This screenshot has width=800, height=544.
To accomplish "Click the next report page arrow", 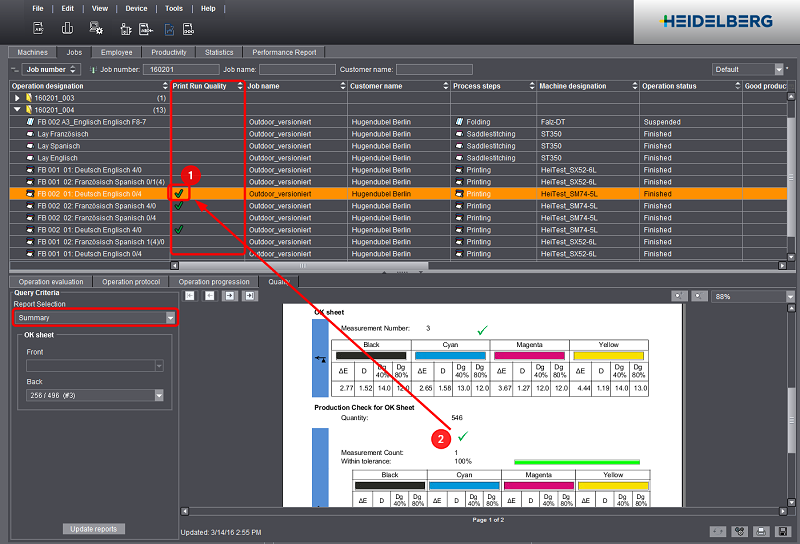I will [229, 296].
